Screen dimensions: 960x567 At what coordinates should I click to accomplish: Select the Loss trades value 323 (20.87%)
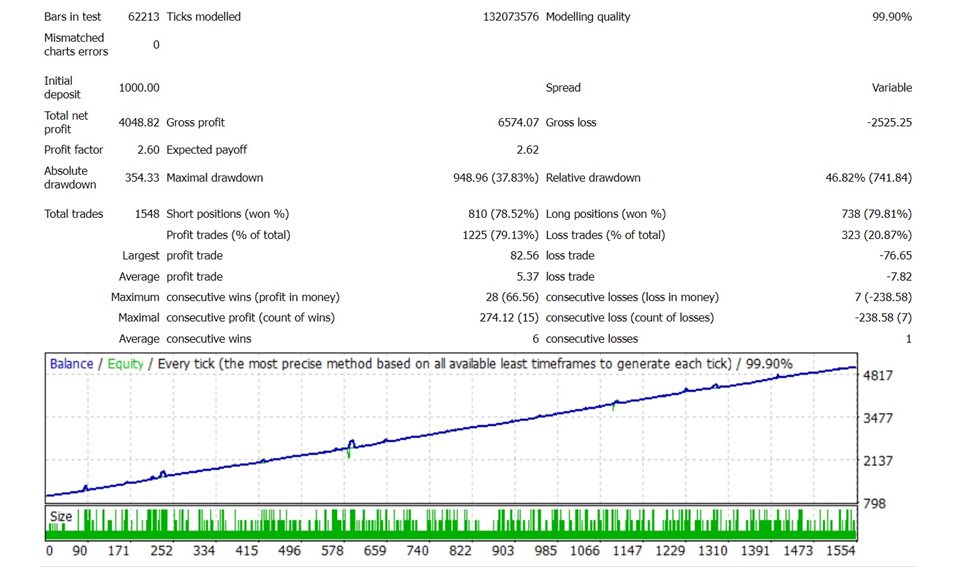pyautogui.click(x=877, y=235)
